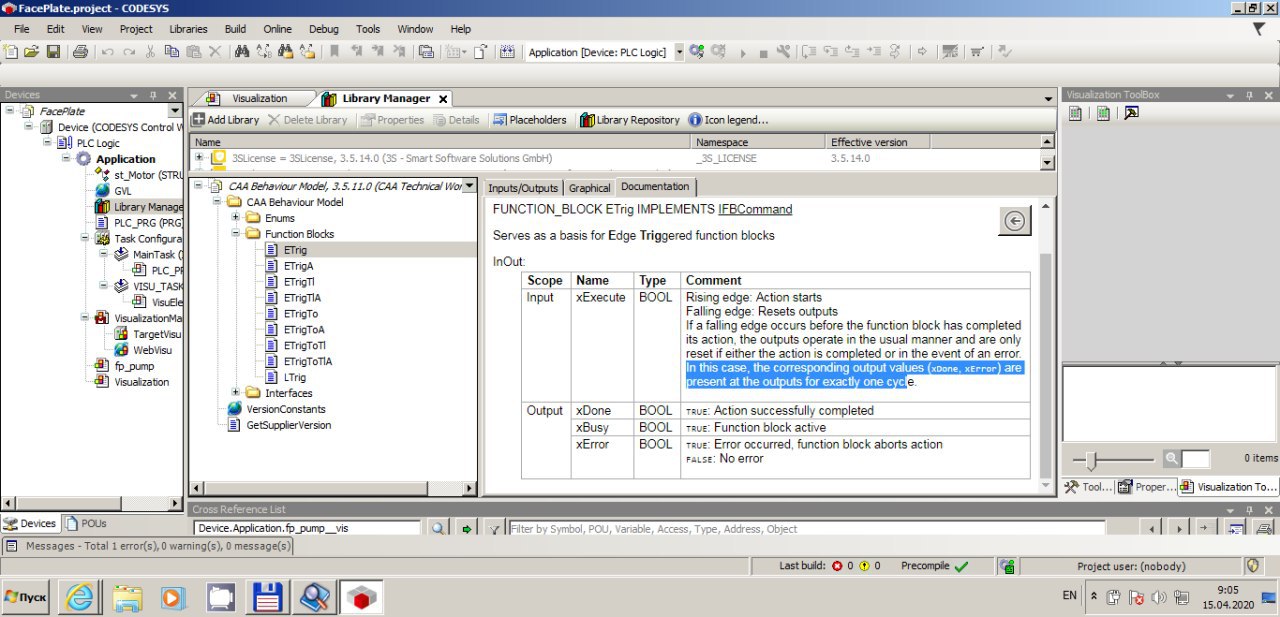Copy selection using the Copy icon
1280x617 pixels.
tap(172, 51)
